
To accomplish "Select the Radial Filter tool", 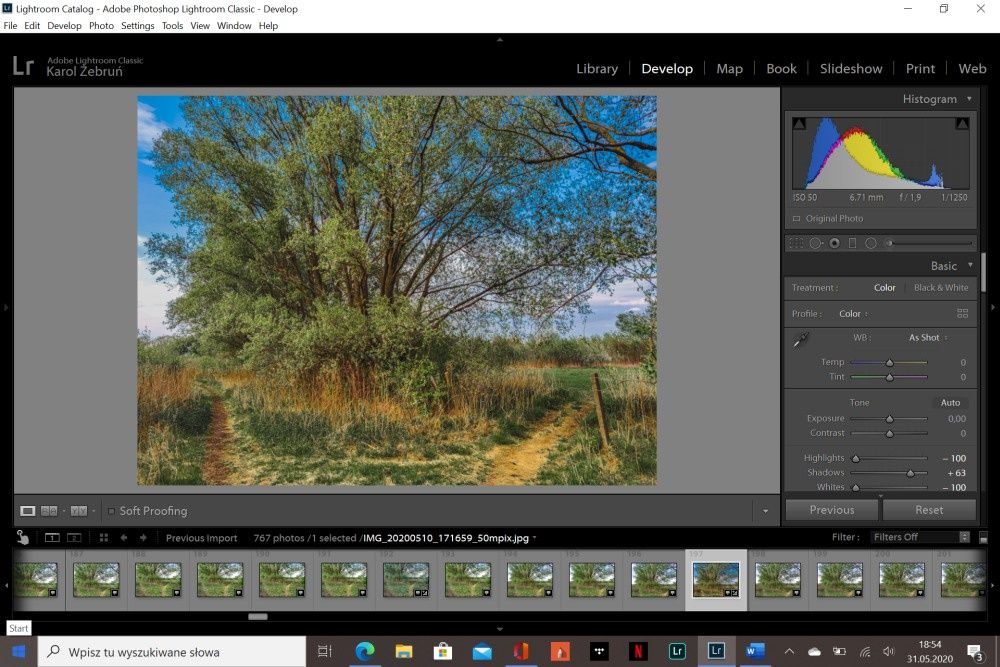I will pos(871,243).
